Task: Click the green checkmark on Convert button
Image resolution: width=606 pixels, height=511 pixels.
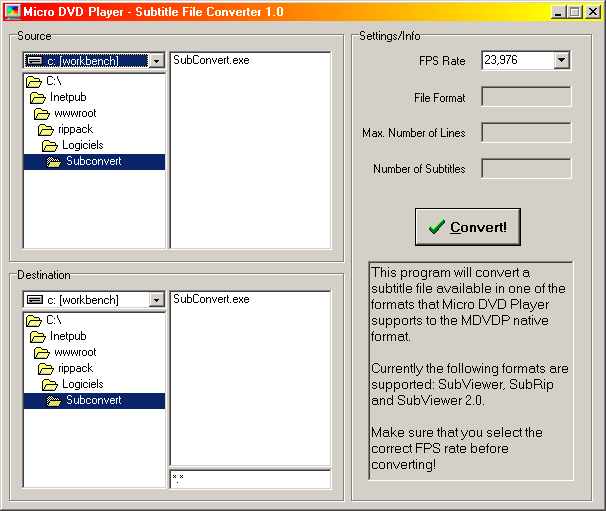Action: (x=437, y=227)
